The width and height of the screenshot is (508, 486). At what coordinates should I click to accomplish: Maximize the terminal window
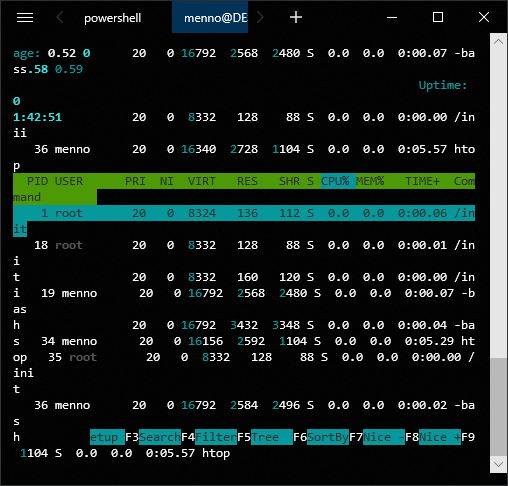(x=438, y=17)
